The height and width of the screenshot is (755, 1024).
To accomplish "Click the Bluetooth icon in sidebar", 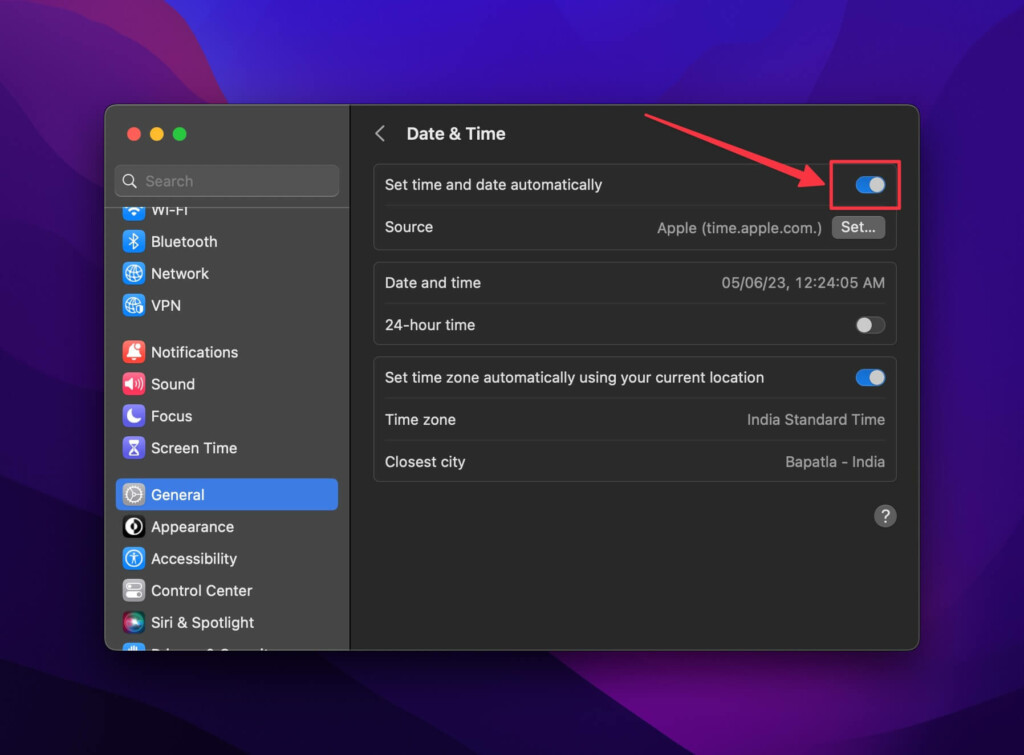I will 134,242.
